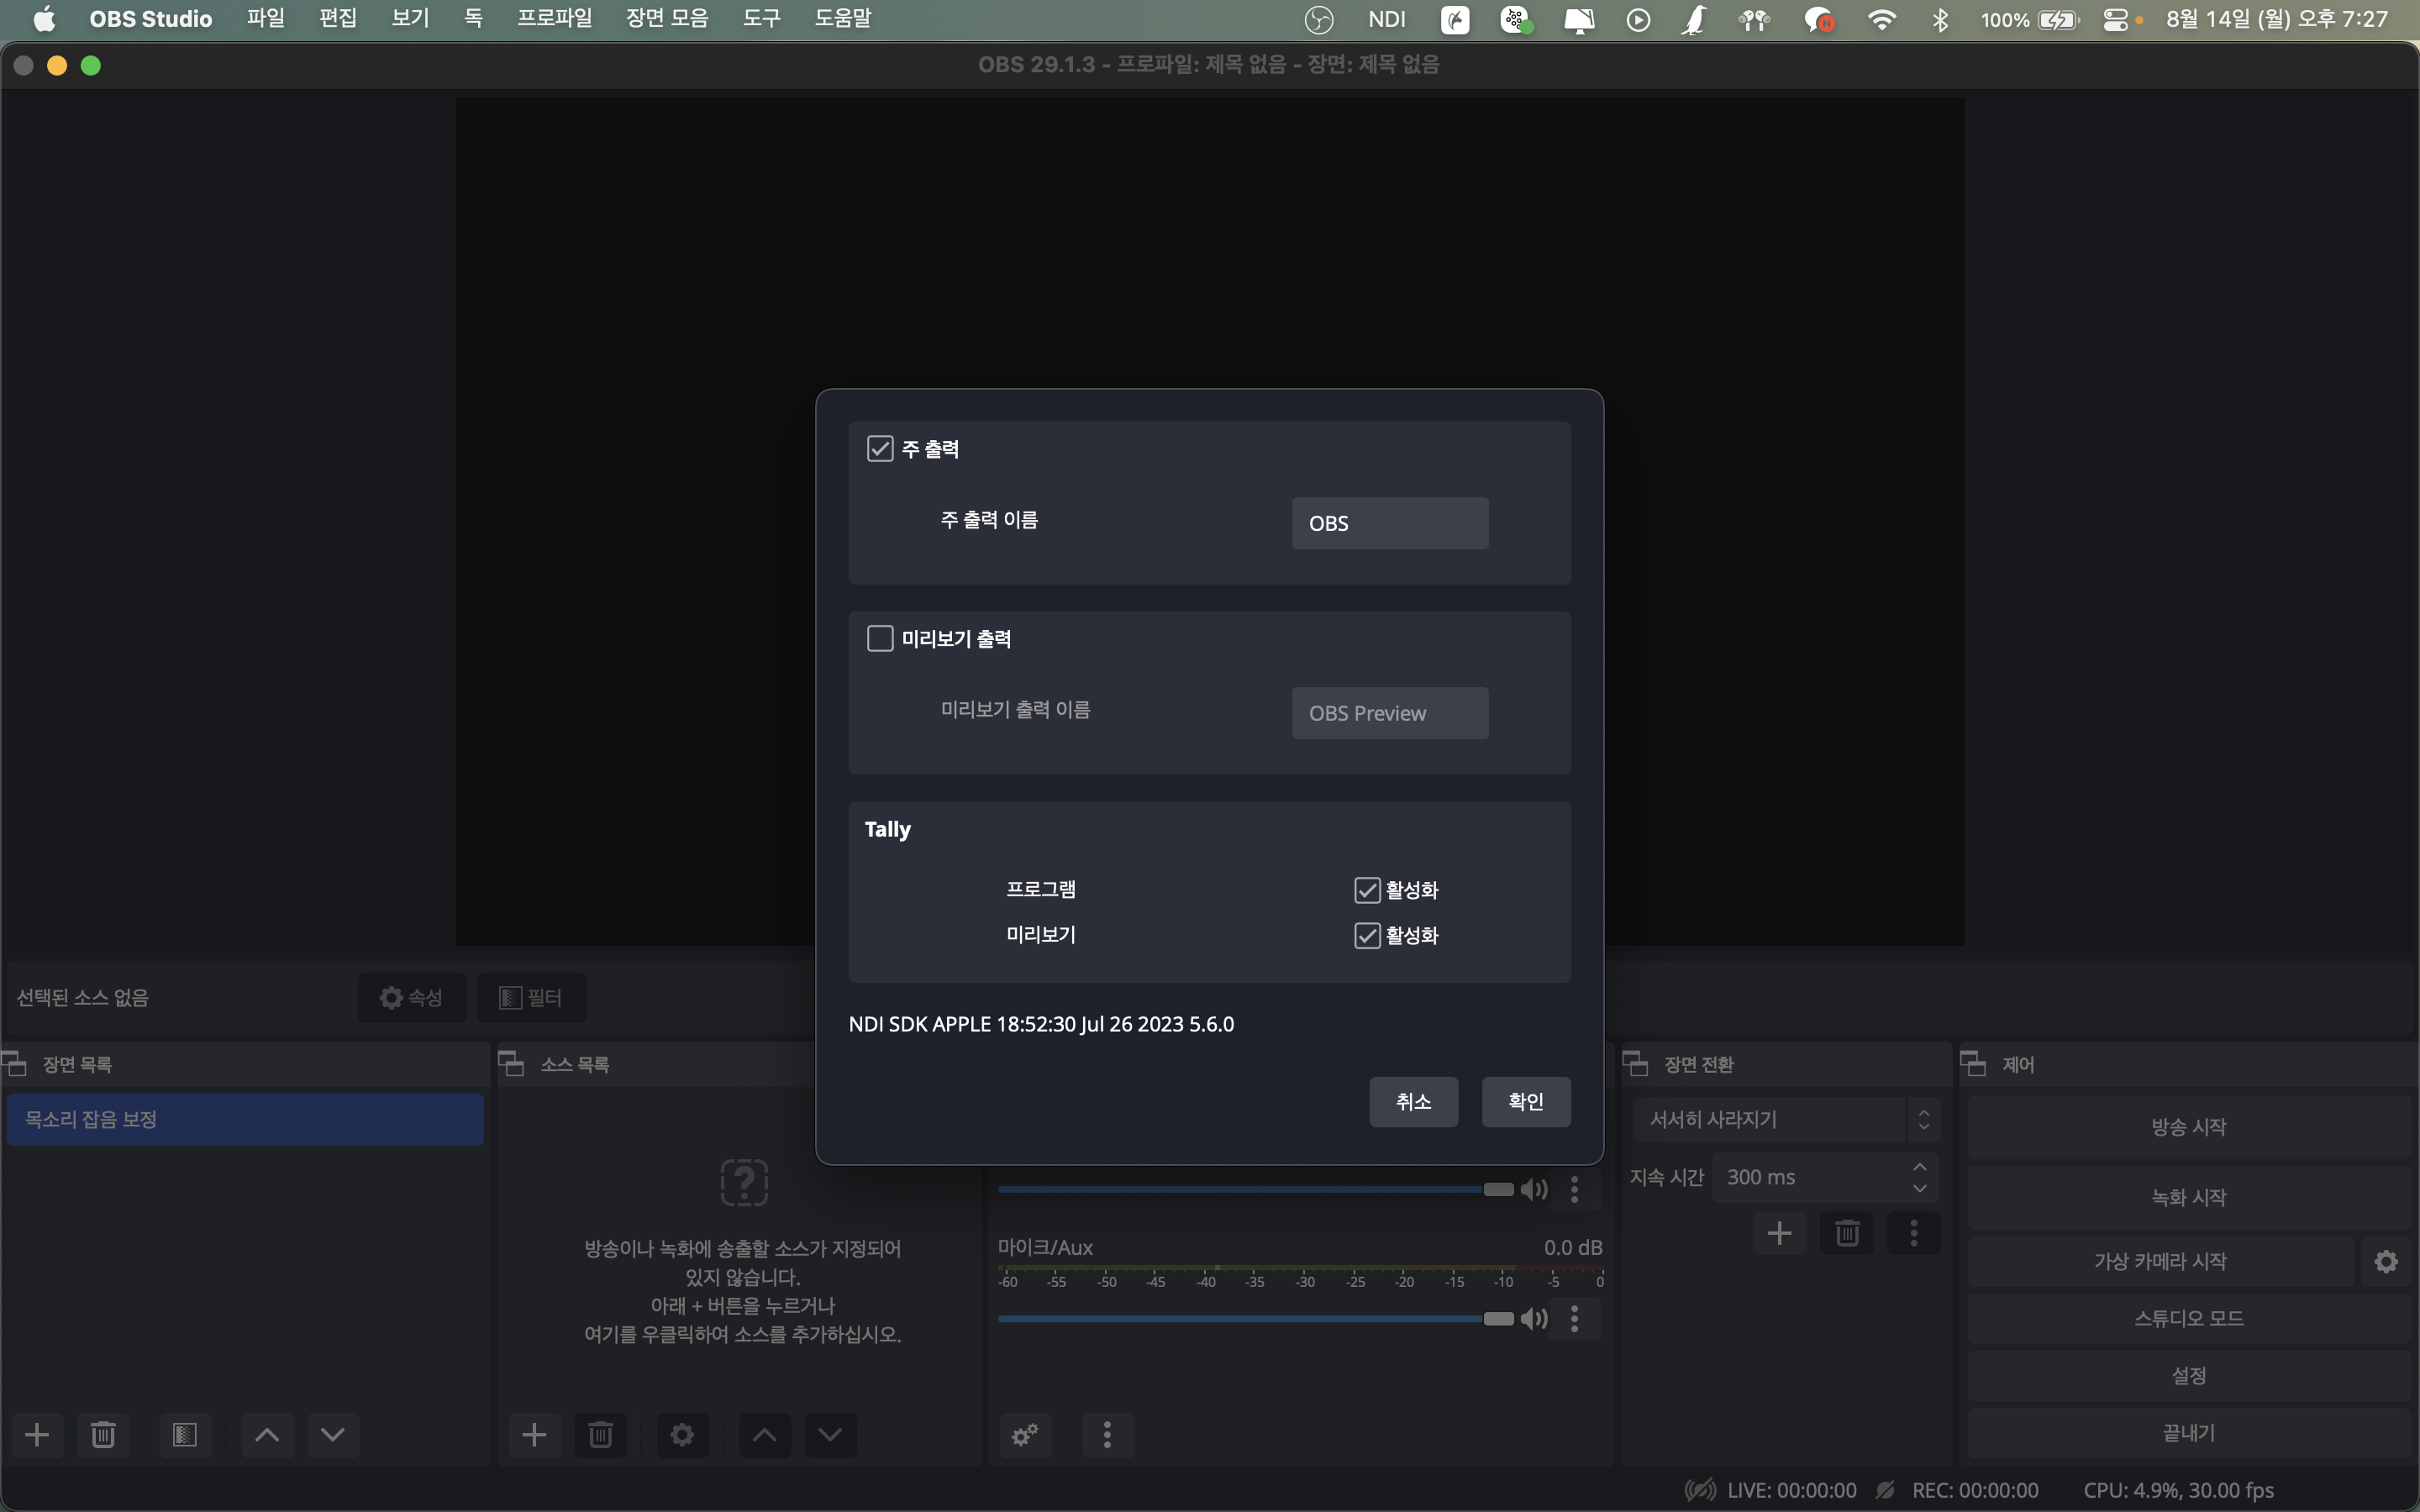Increase the 지속 시간 value
2420x1512 pixels.
pyautogui.click(x=1920, y=1167)
